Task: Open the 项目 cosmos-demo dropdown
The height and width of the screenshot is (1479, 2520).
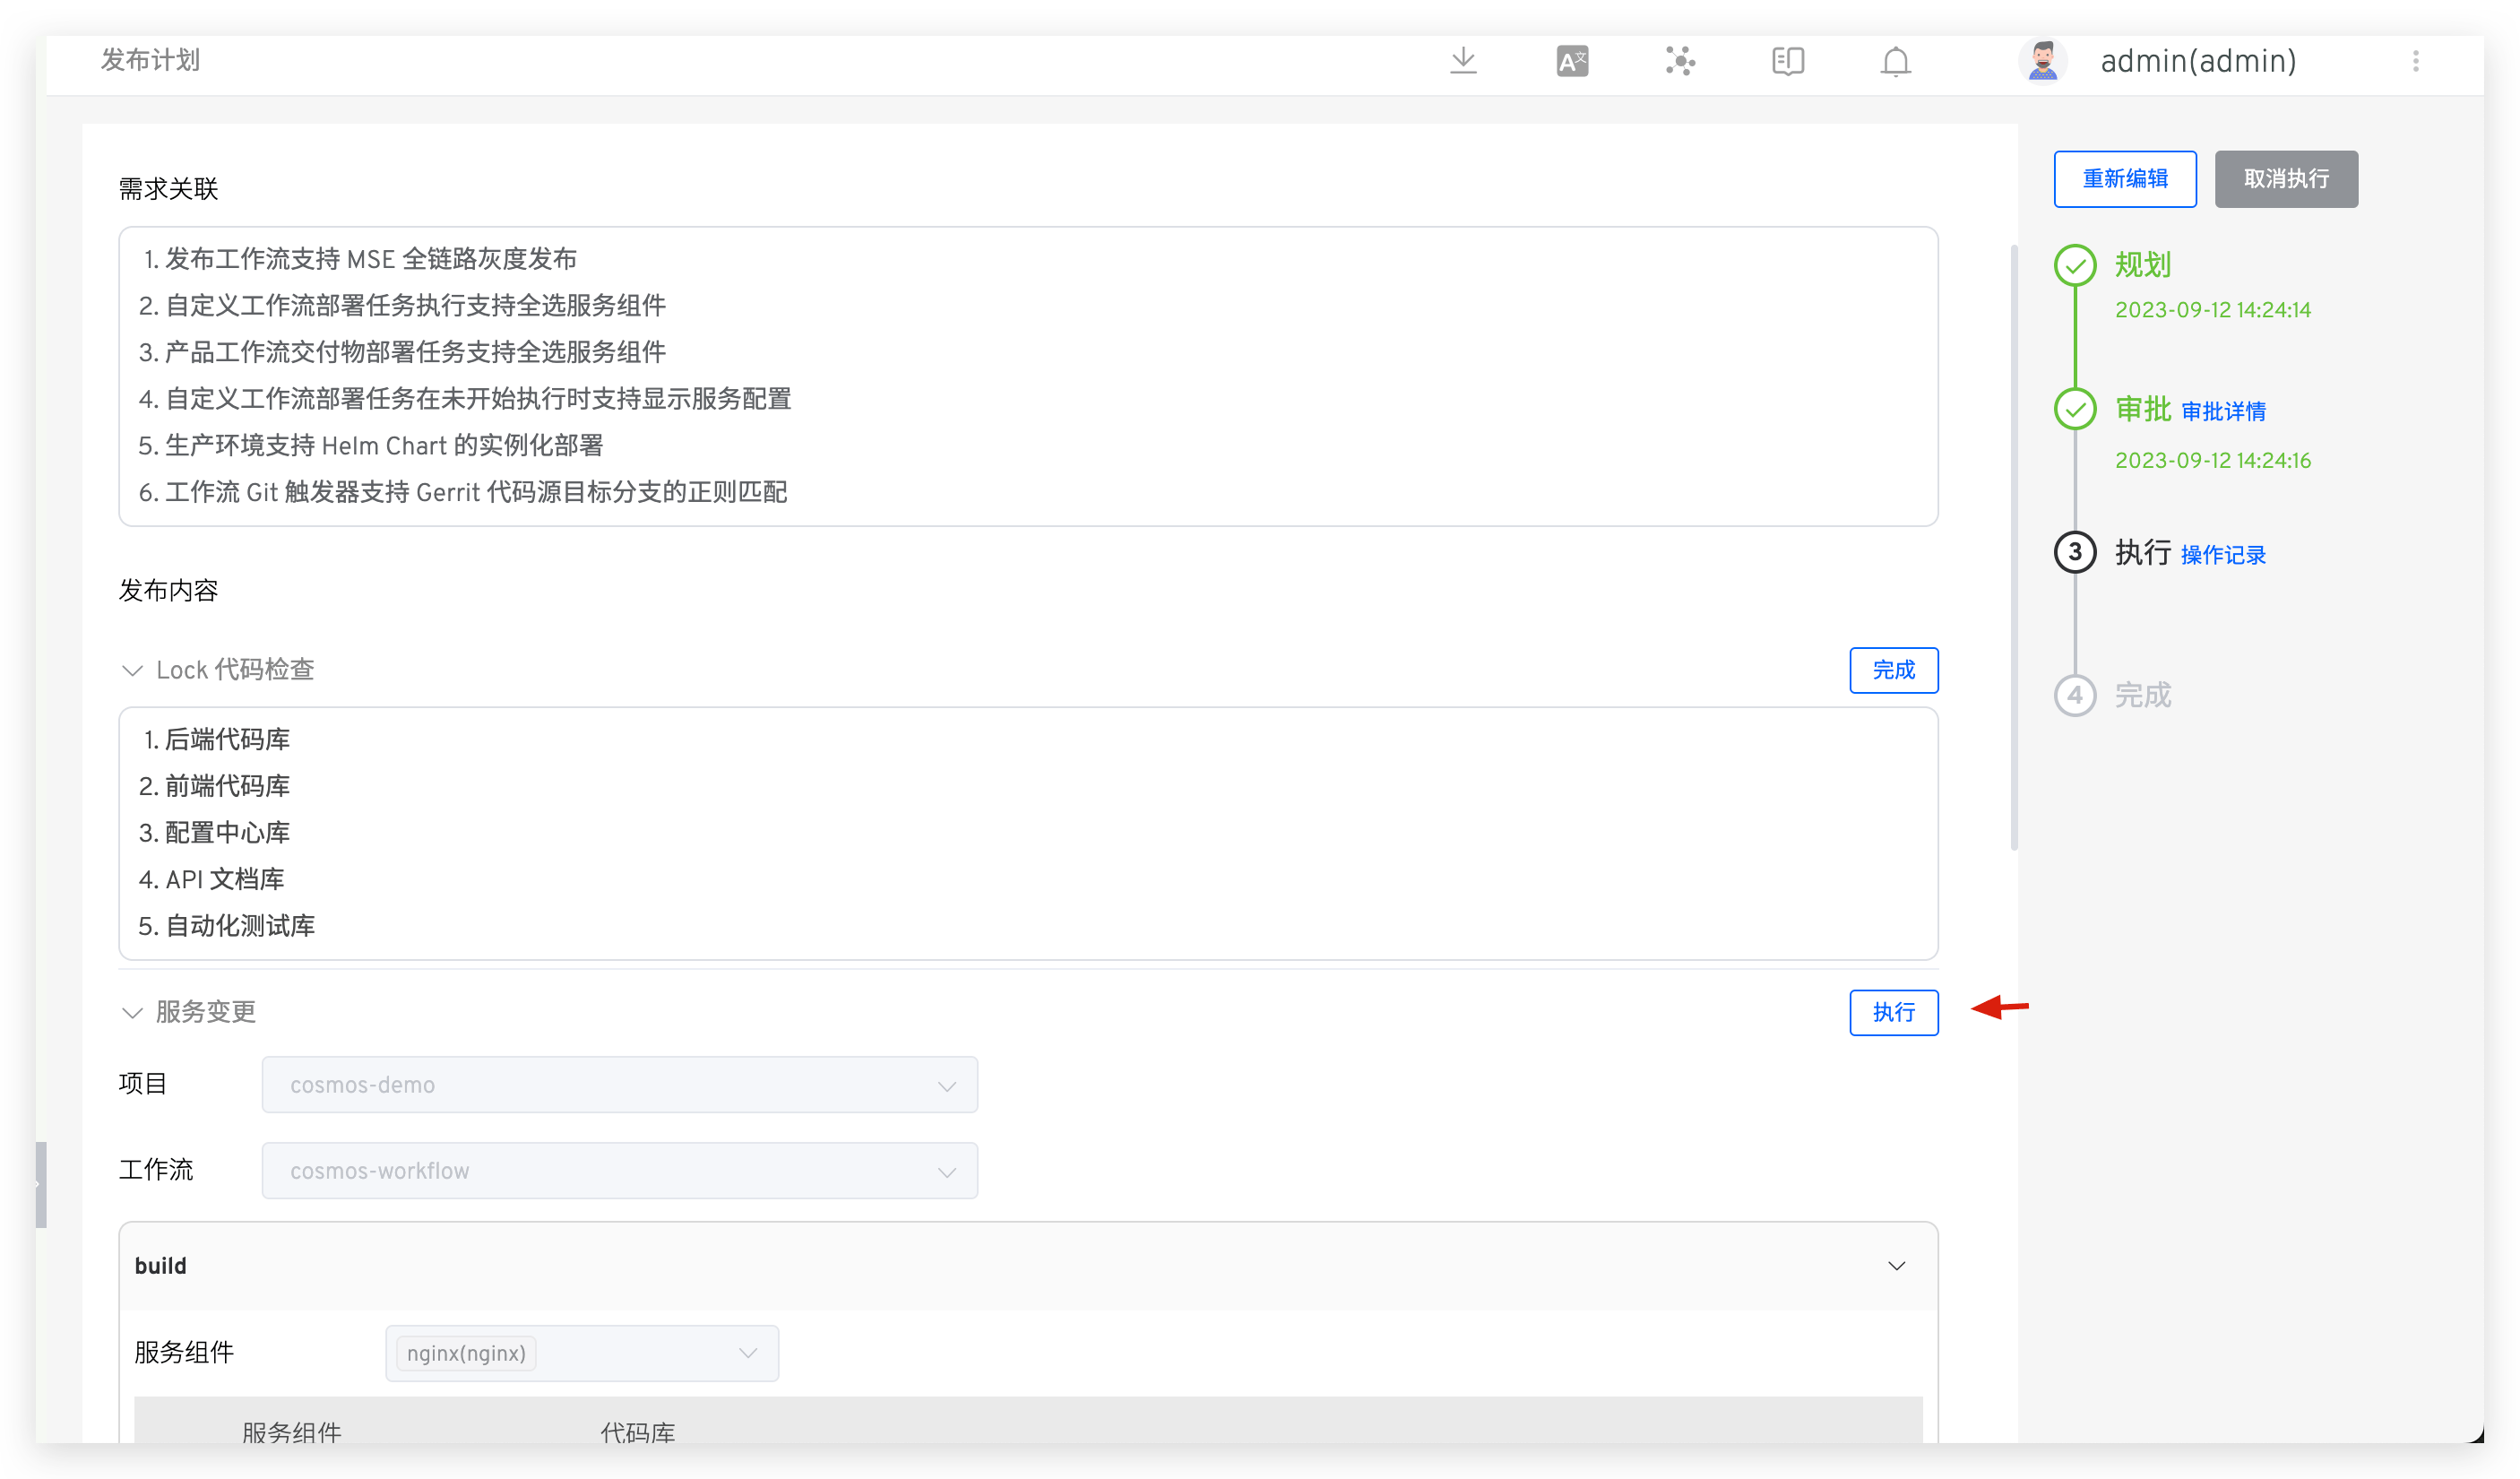Action: [619, 1085]
